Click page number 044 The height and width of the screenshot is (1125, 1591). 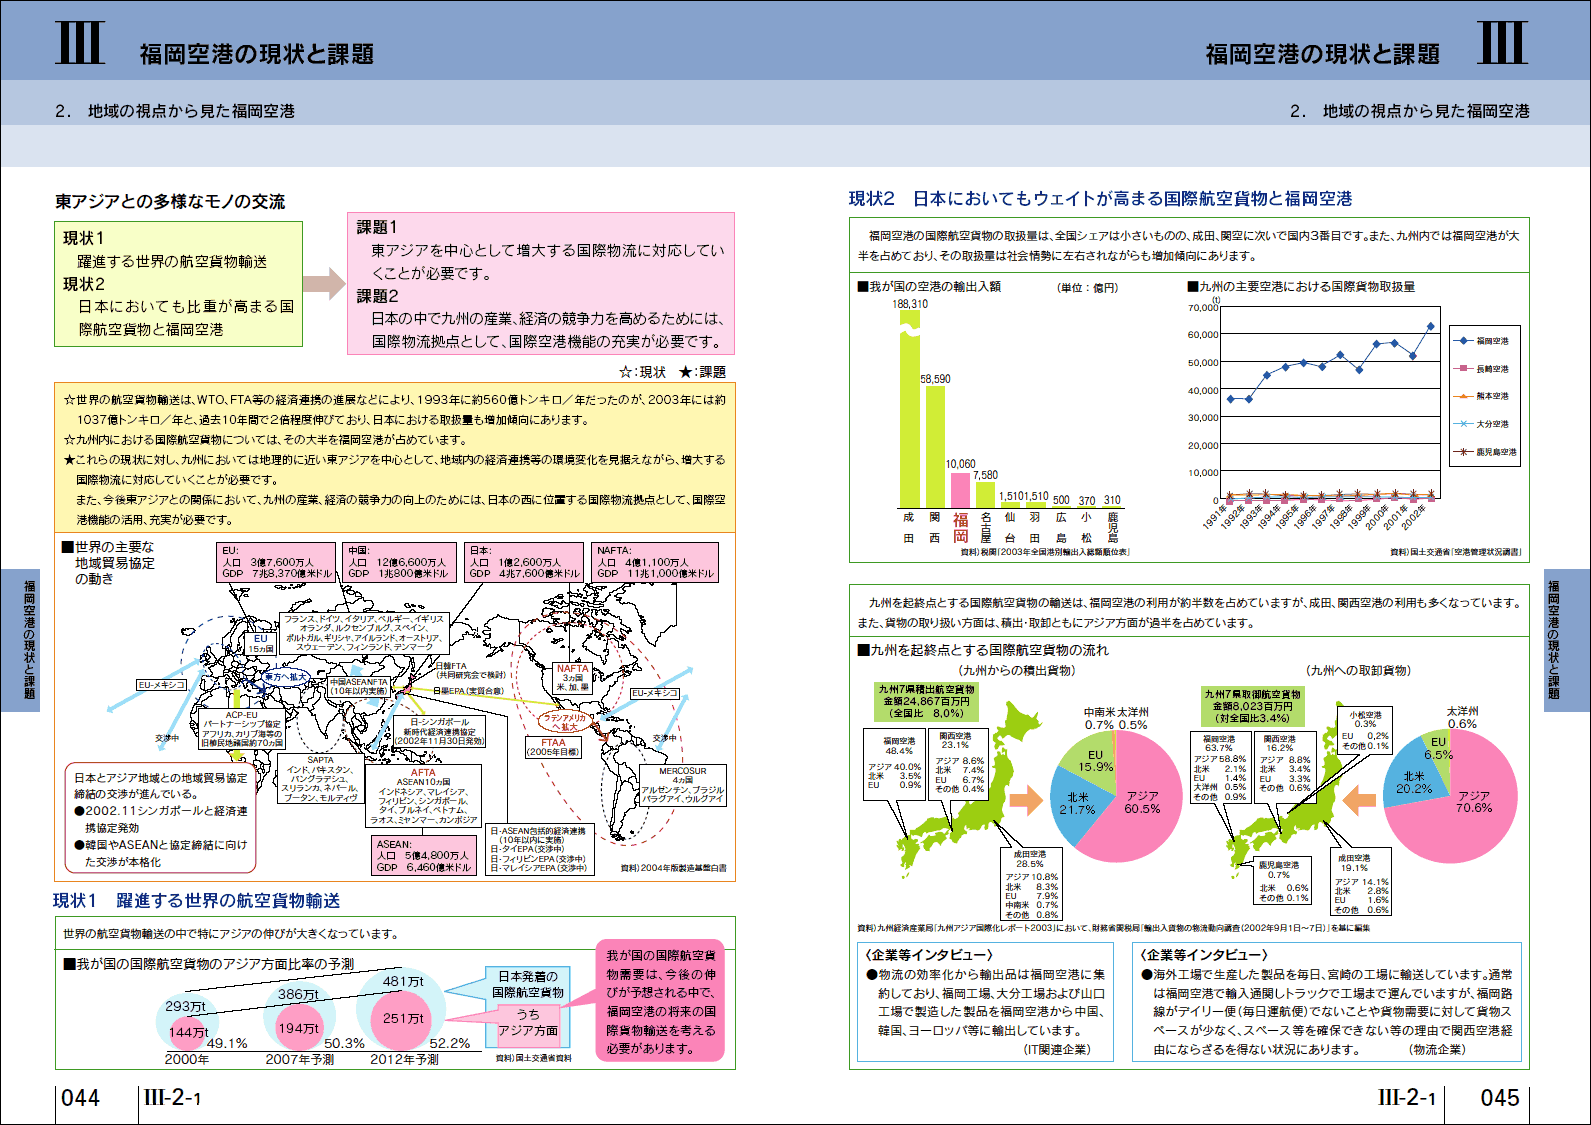coord(81,1098)
